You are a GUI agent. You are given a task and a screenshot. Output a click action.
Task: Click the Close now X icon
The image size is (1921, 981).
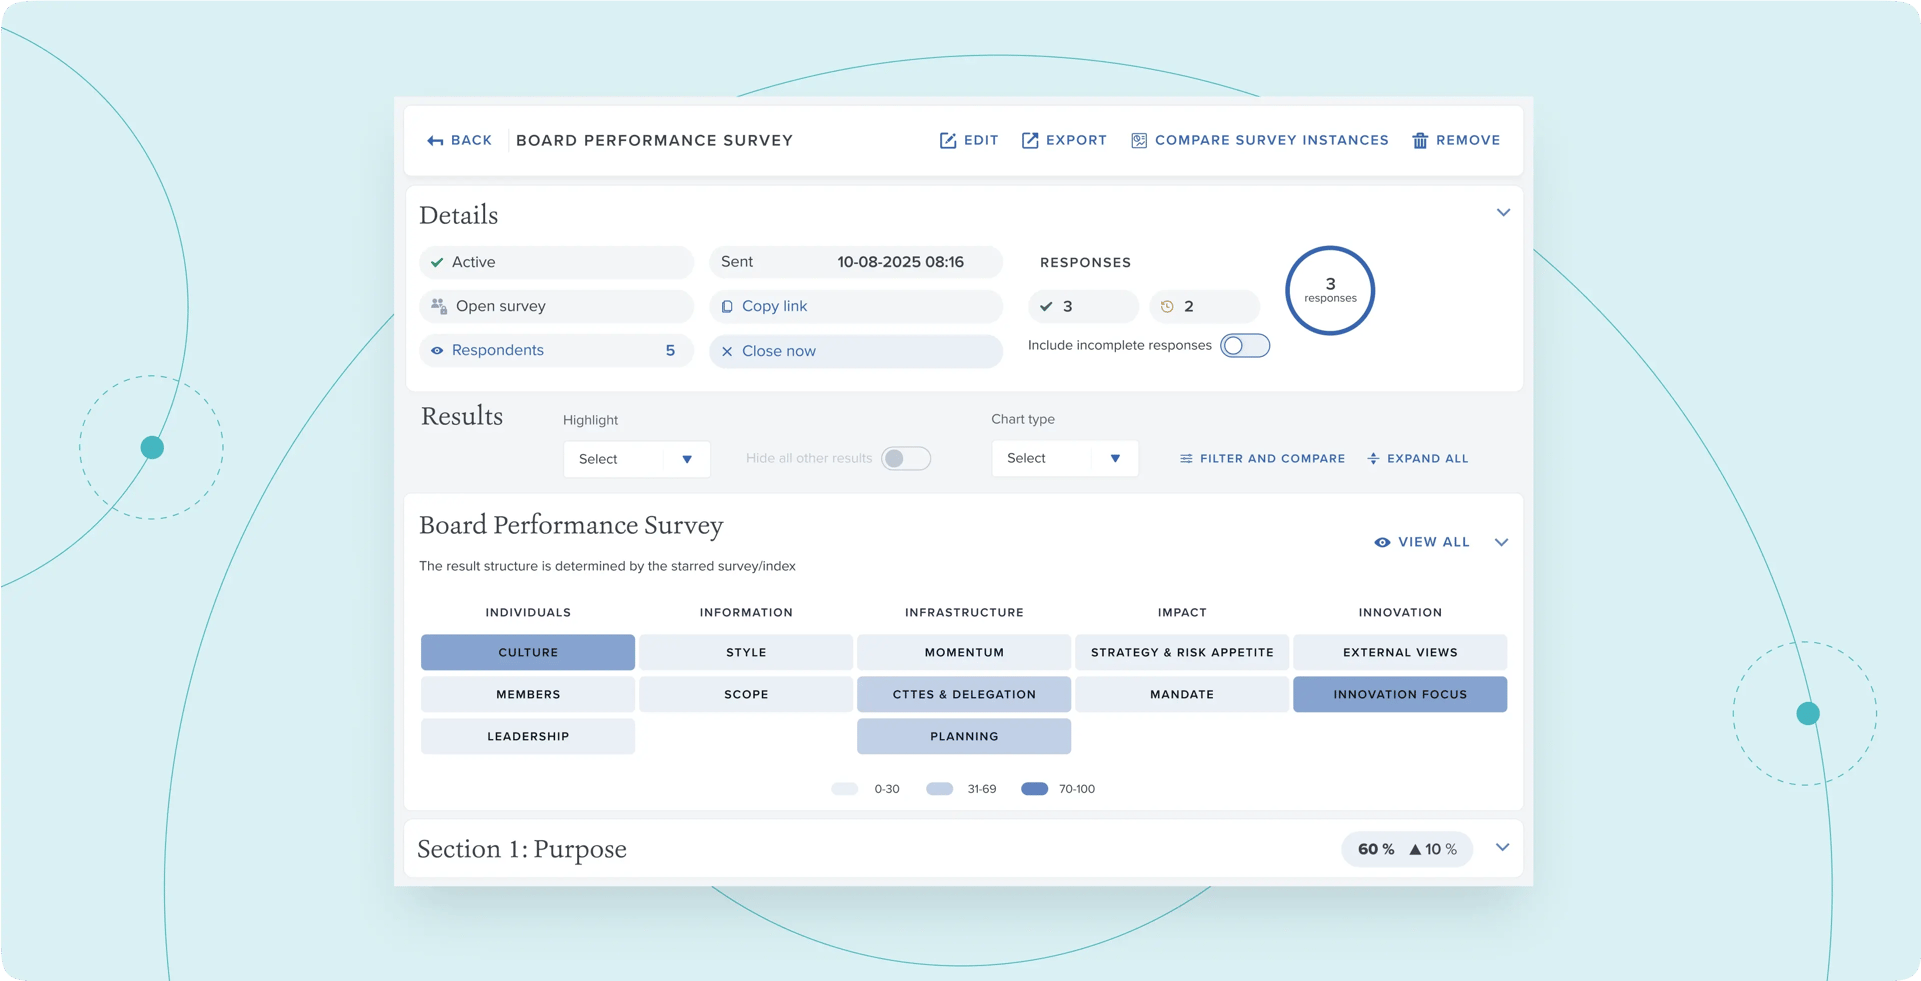727,351
